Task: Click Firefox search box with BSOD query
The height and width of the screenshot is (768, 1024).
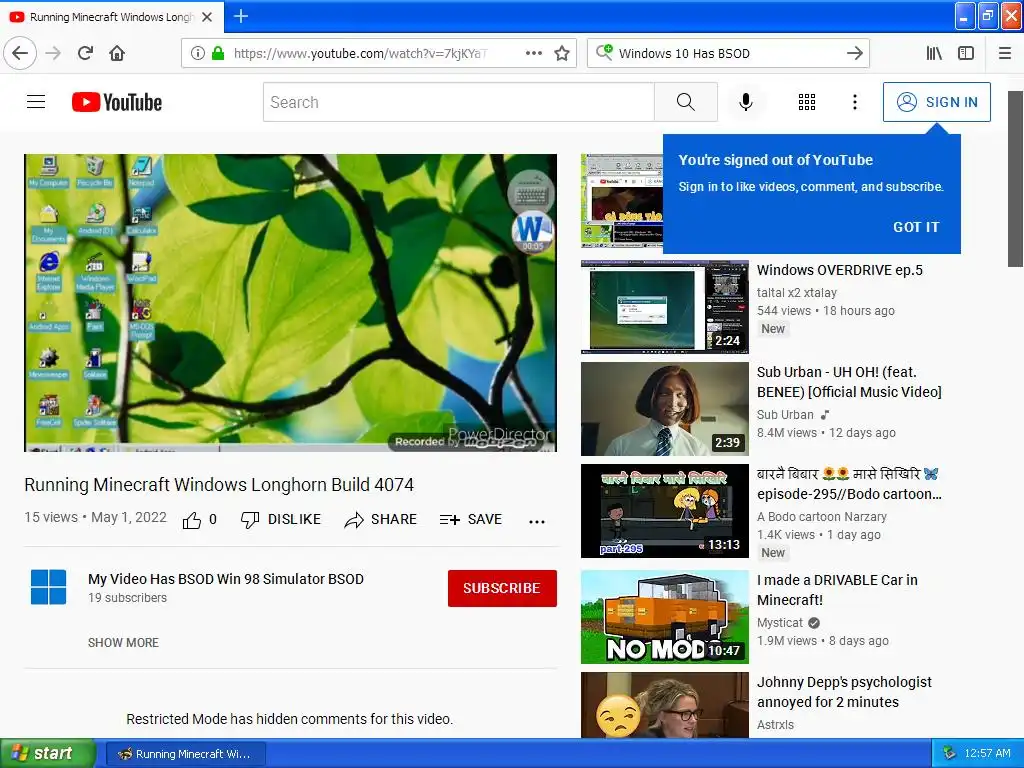Action: (x=728, y=54)
